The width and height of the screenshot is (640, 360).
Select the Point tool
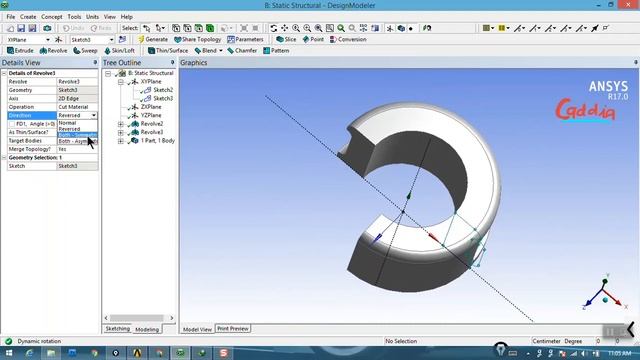[x=313, y=40]
